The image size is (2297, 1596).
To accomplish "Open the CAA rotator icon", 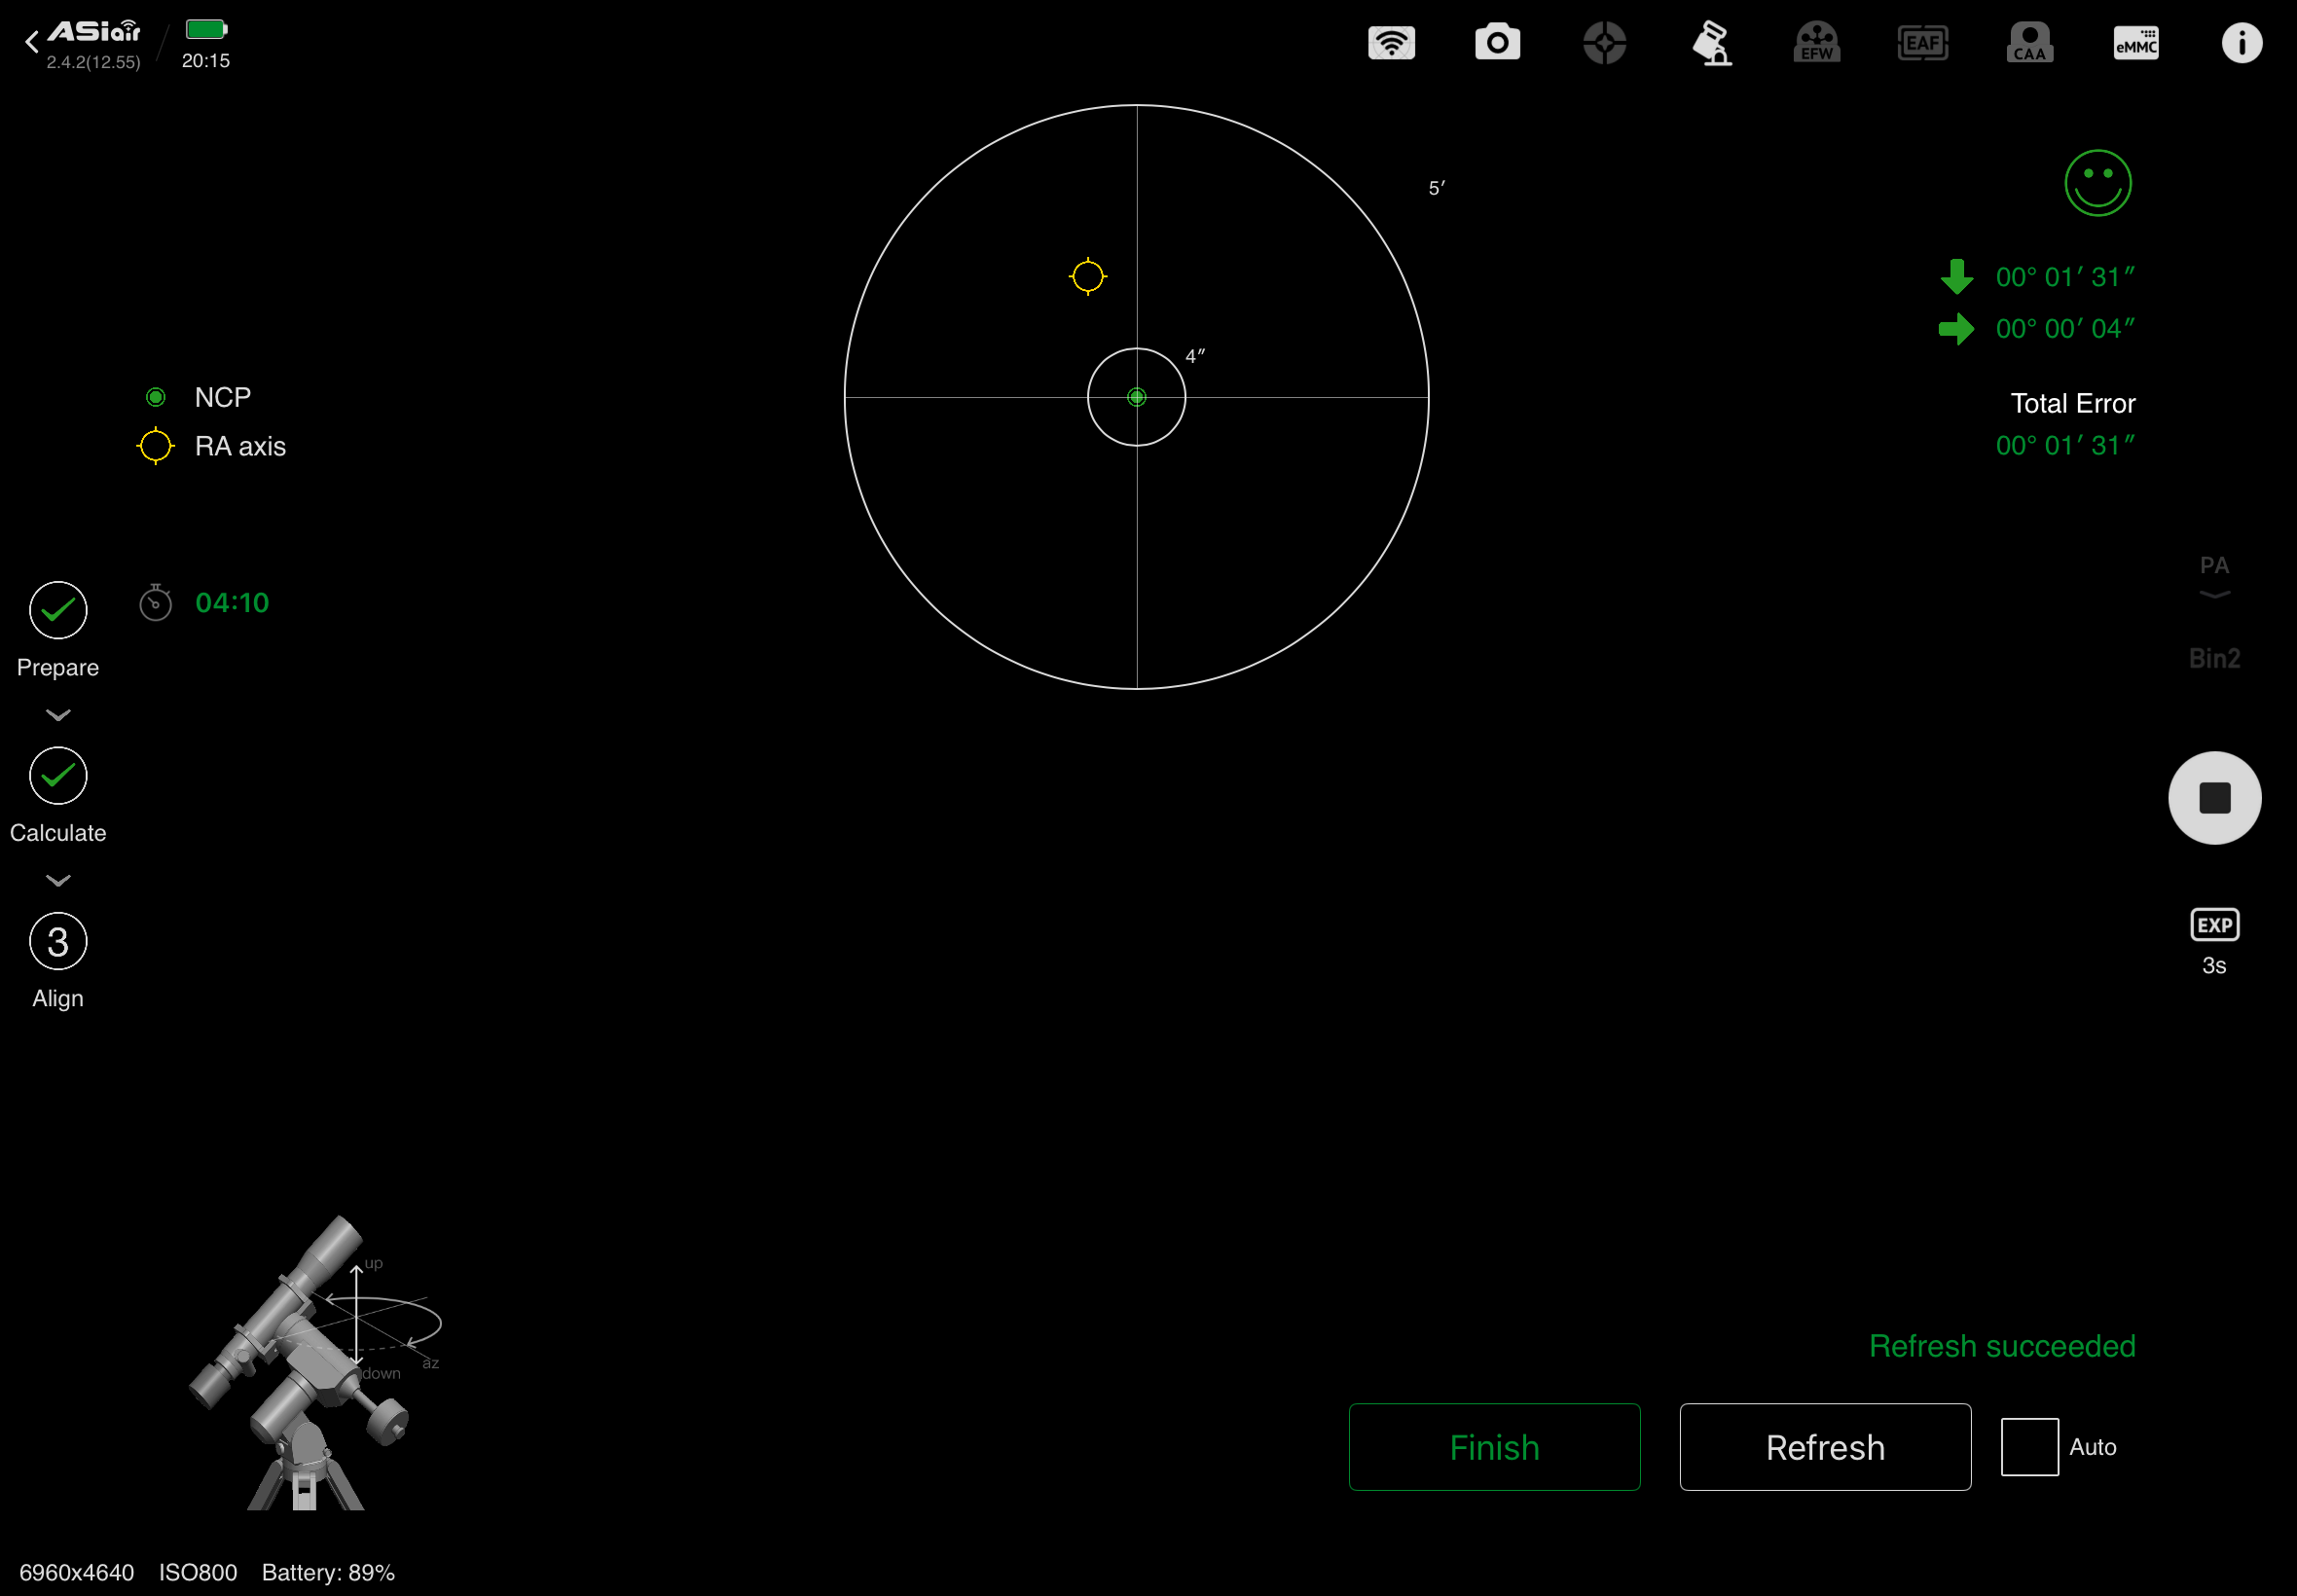I will click(2029, 43).
